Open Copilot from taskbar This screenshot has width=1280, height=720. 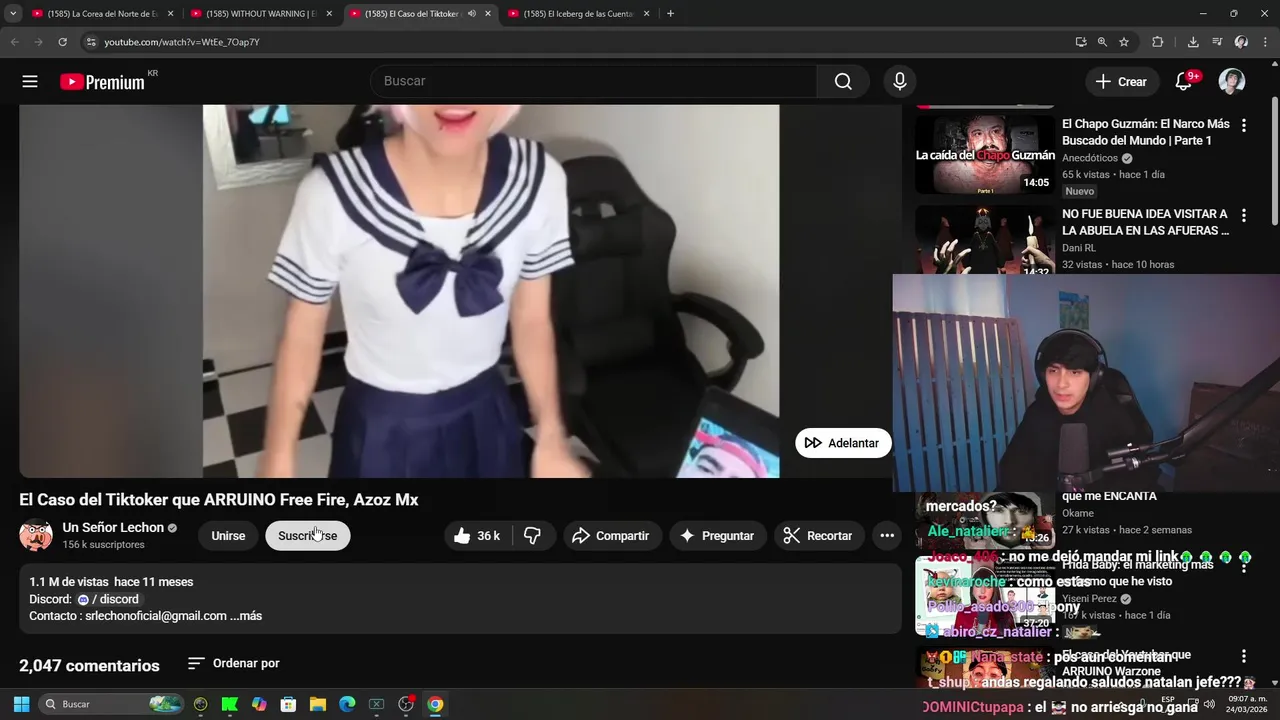pos(259,704)
